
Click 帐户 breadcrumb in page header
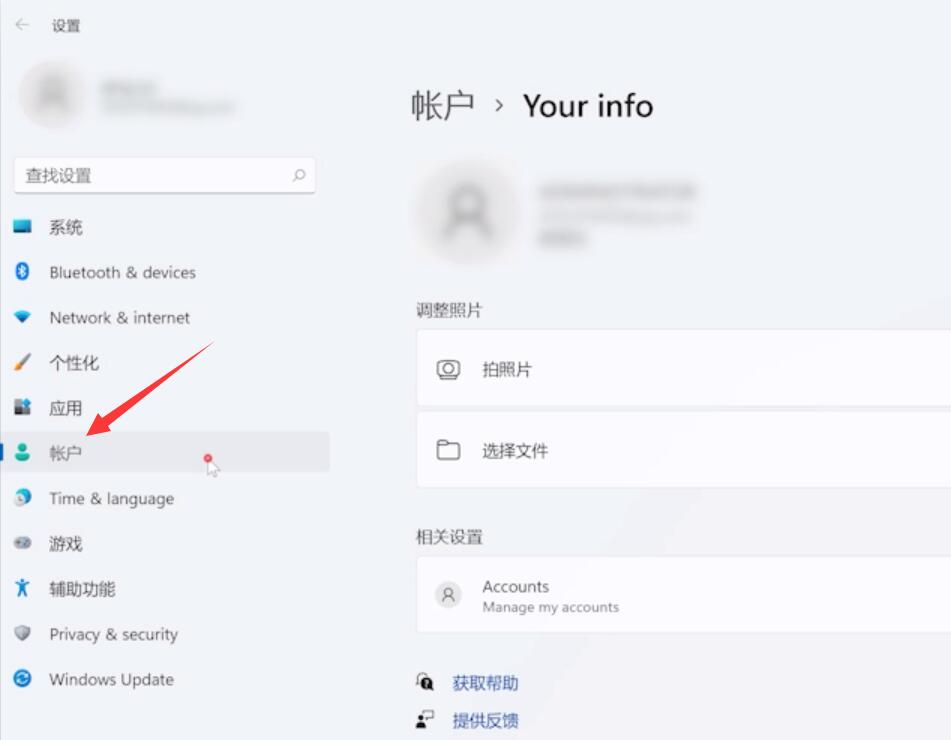pos(442,106)
